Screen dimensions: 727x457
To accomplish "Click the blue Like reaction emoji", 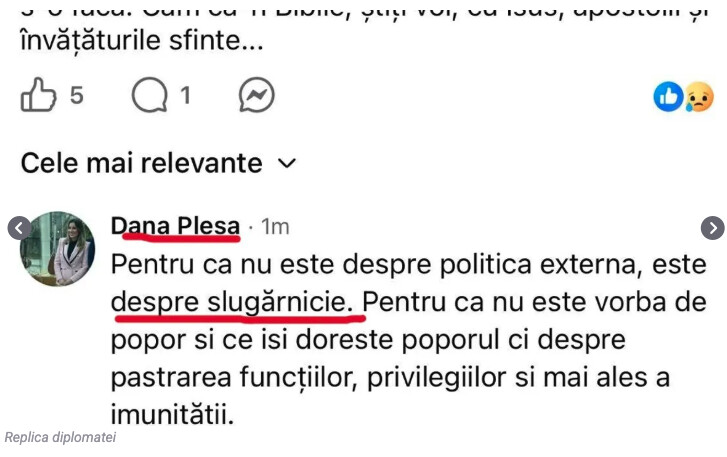I will [x=667, y=96].
